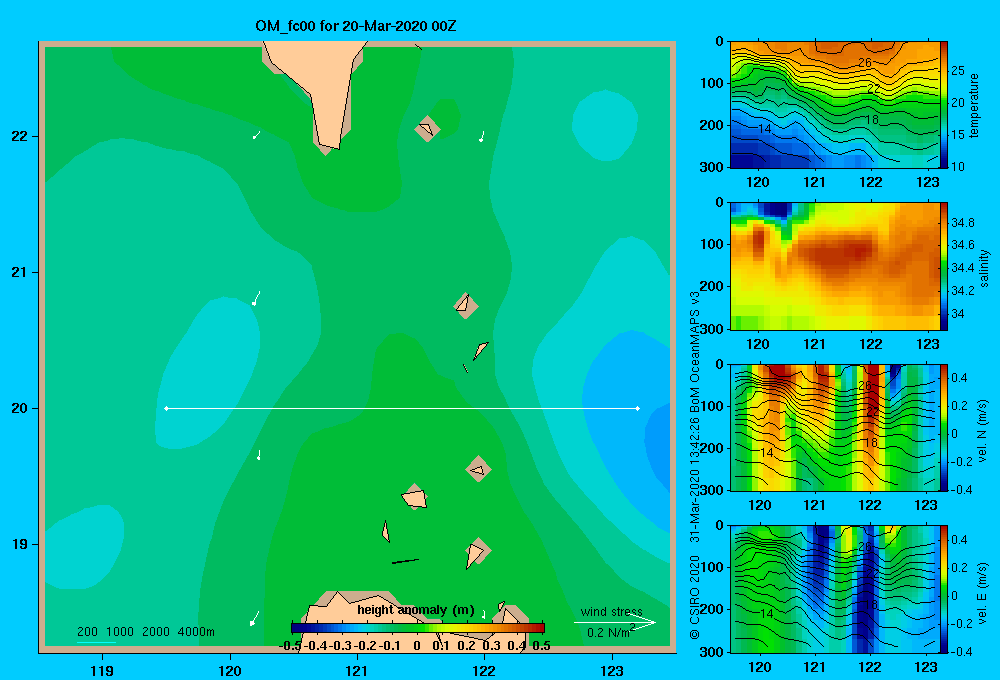
Task: Click the 'salinity' colorbar label
Action: tap(984, 268)
